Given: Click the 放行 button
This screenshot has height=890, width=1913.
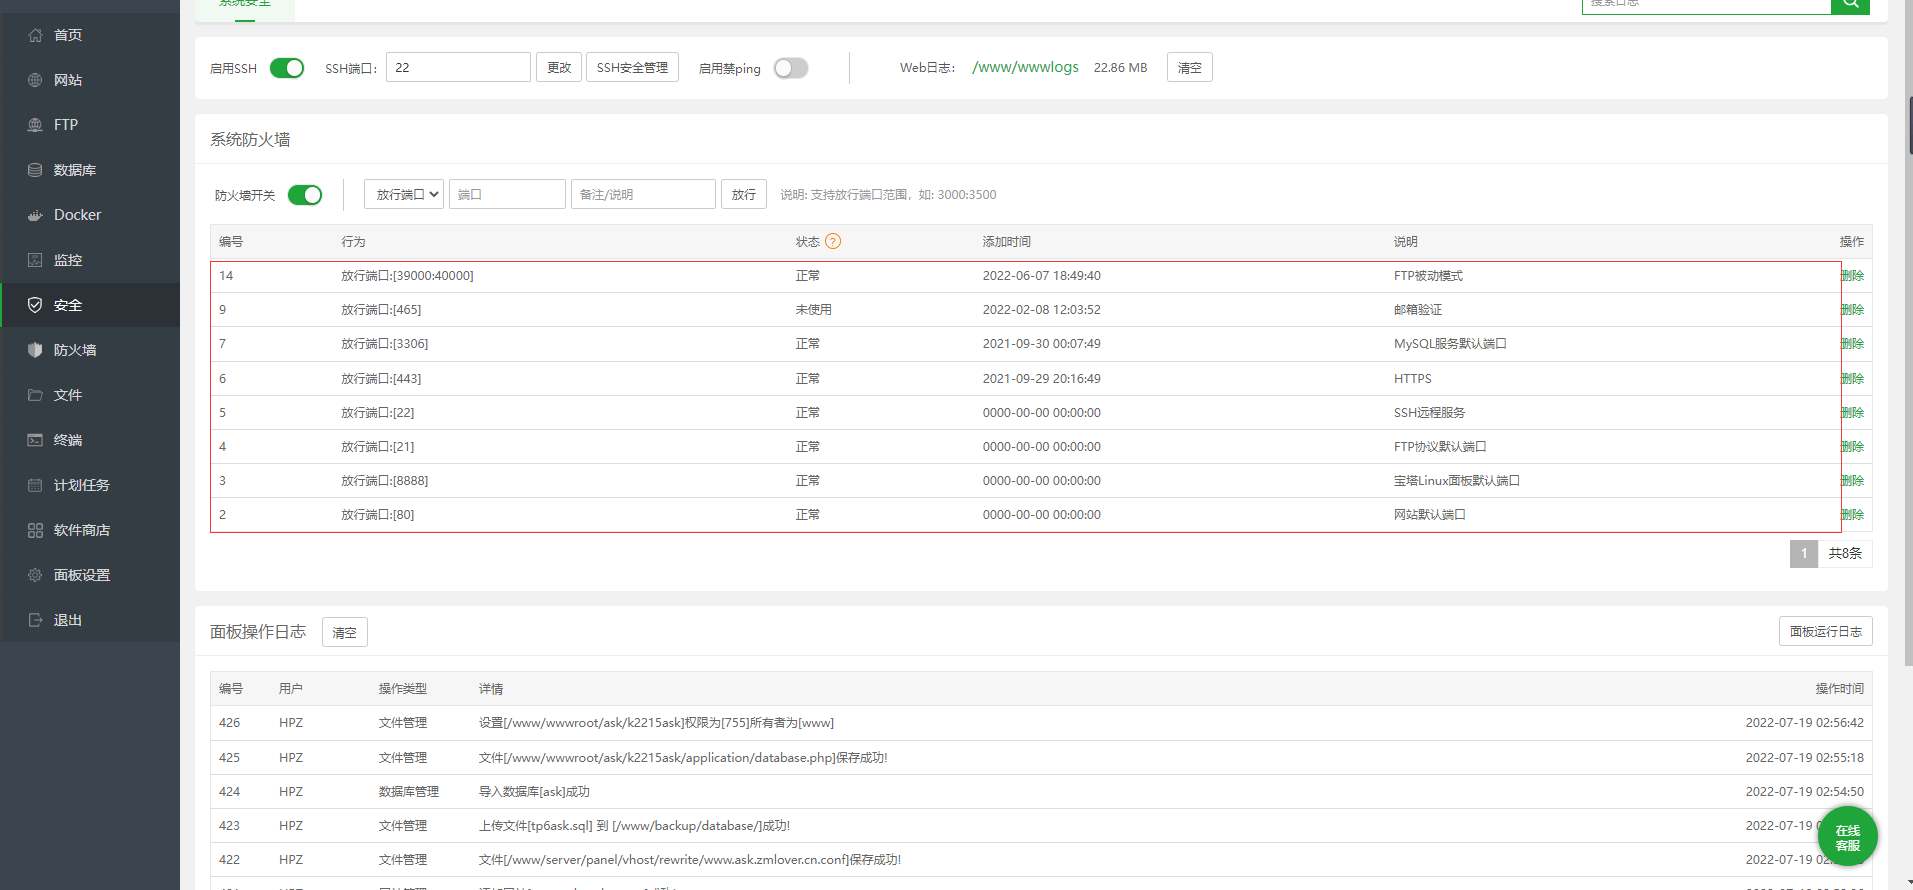Looking at the screenshot, I should [744, 194].
